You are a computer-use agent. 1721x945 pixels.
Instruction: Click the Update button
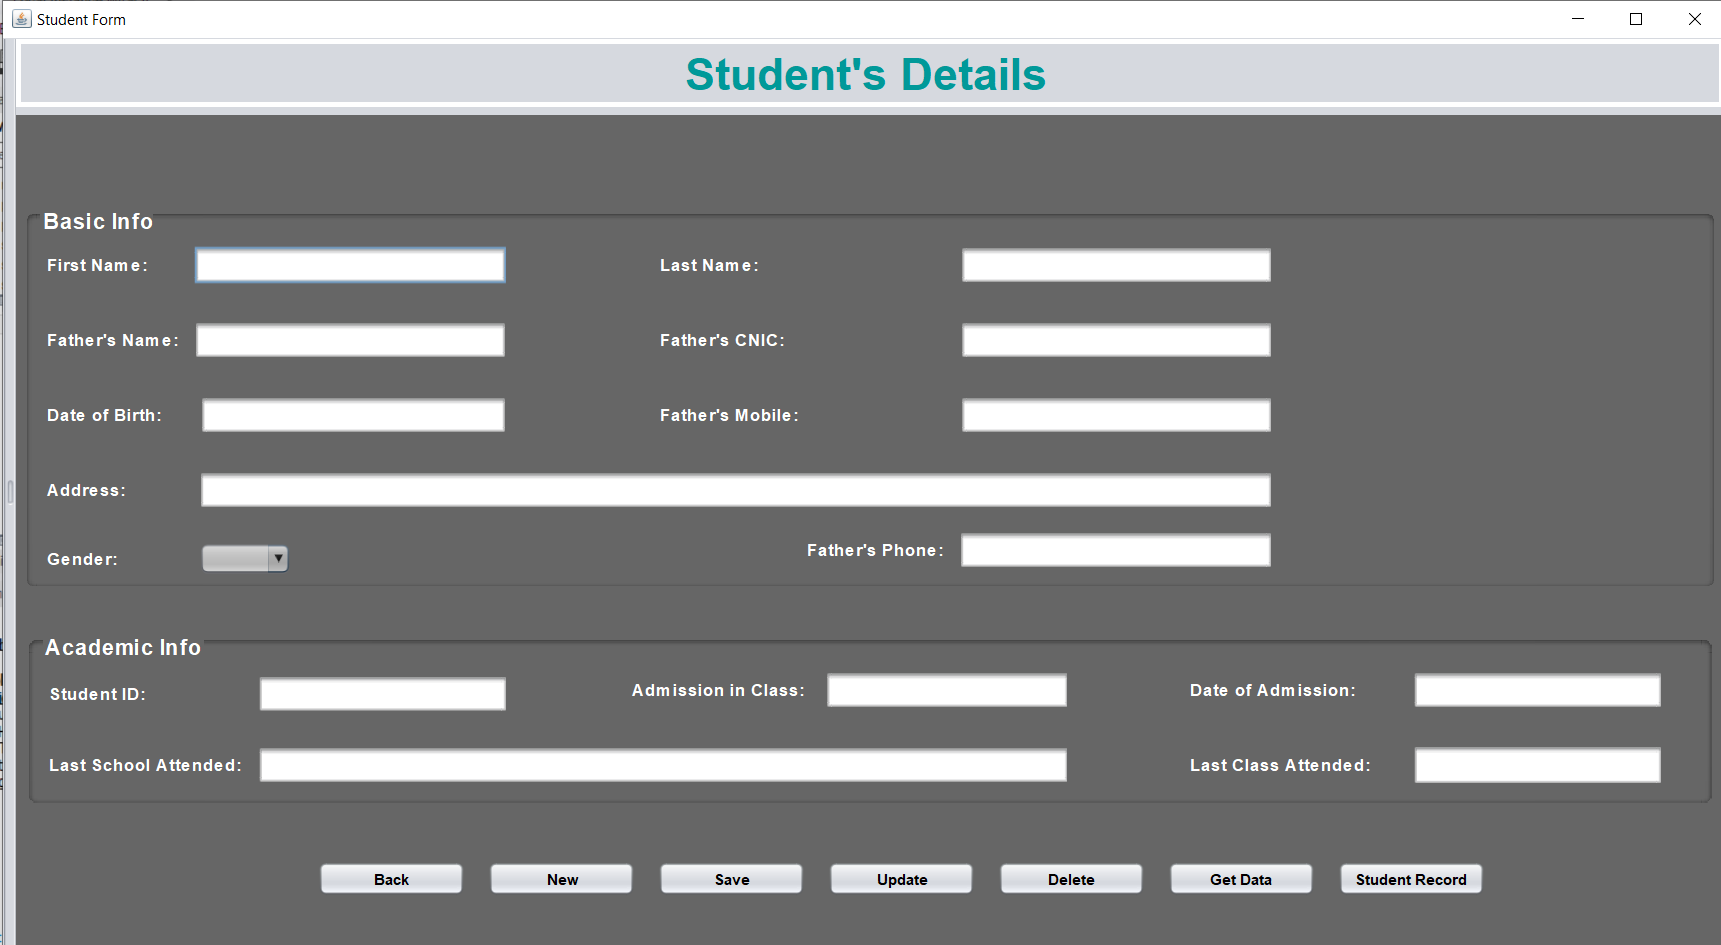[901, 879]
